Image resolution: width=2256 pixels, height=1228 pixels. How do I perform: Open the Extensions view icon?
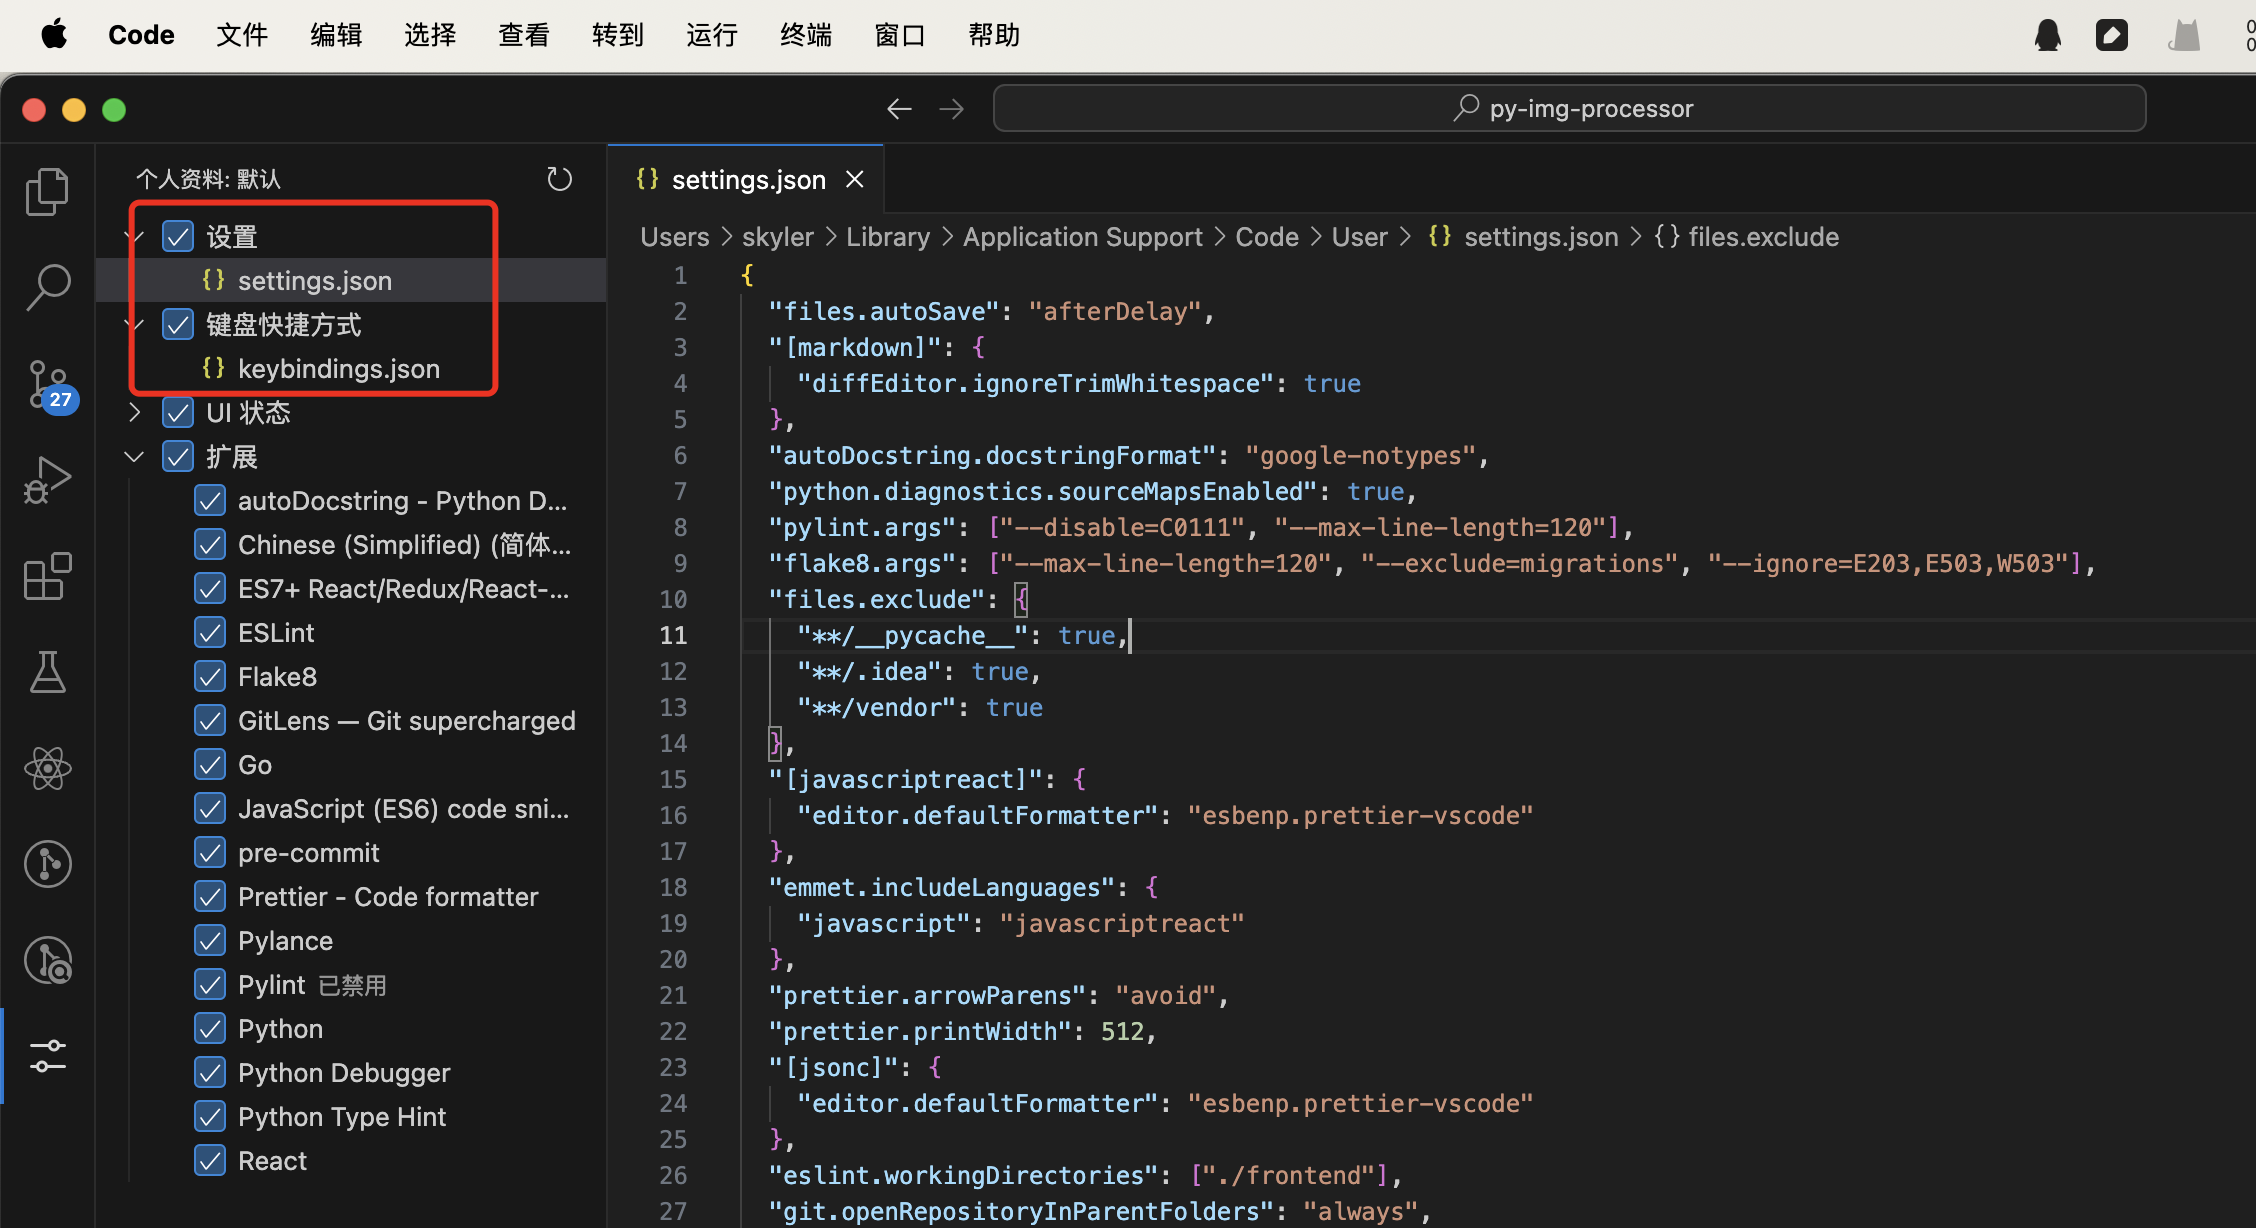(x=47, y=576)
